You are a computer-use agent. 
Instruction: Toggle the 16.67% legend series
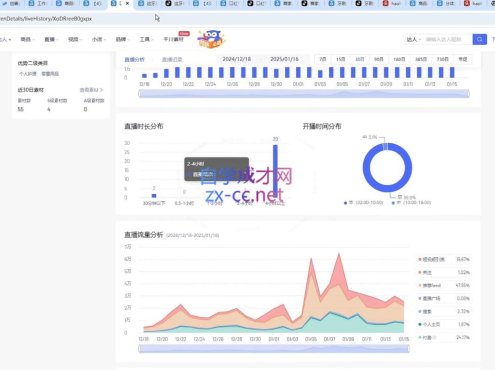pyautogui.click(x=444, y=259)
